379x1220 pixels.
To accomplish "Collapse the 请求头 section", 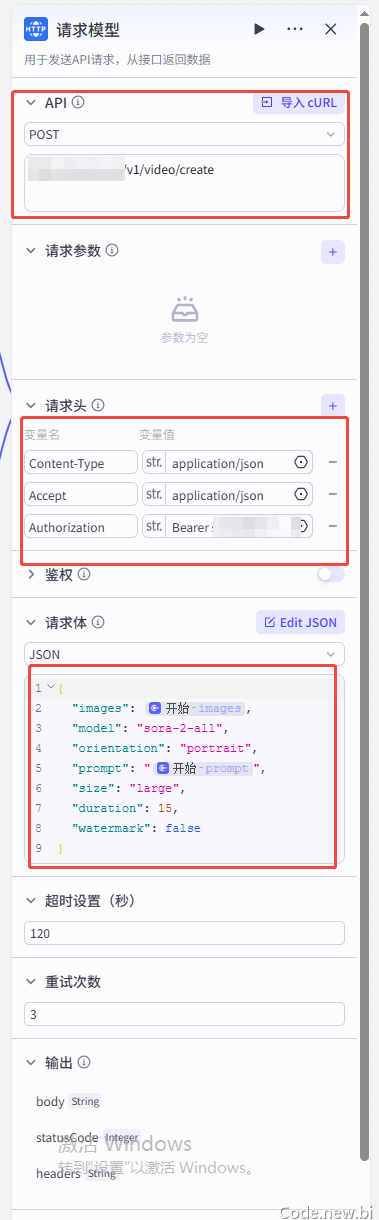I will (30, 406).
